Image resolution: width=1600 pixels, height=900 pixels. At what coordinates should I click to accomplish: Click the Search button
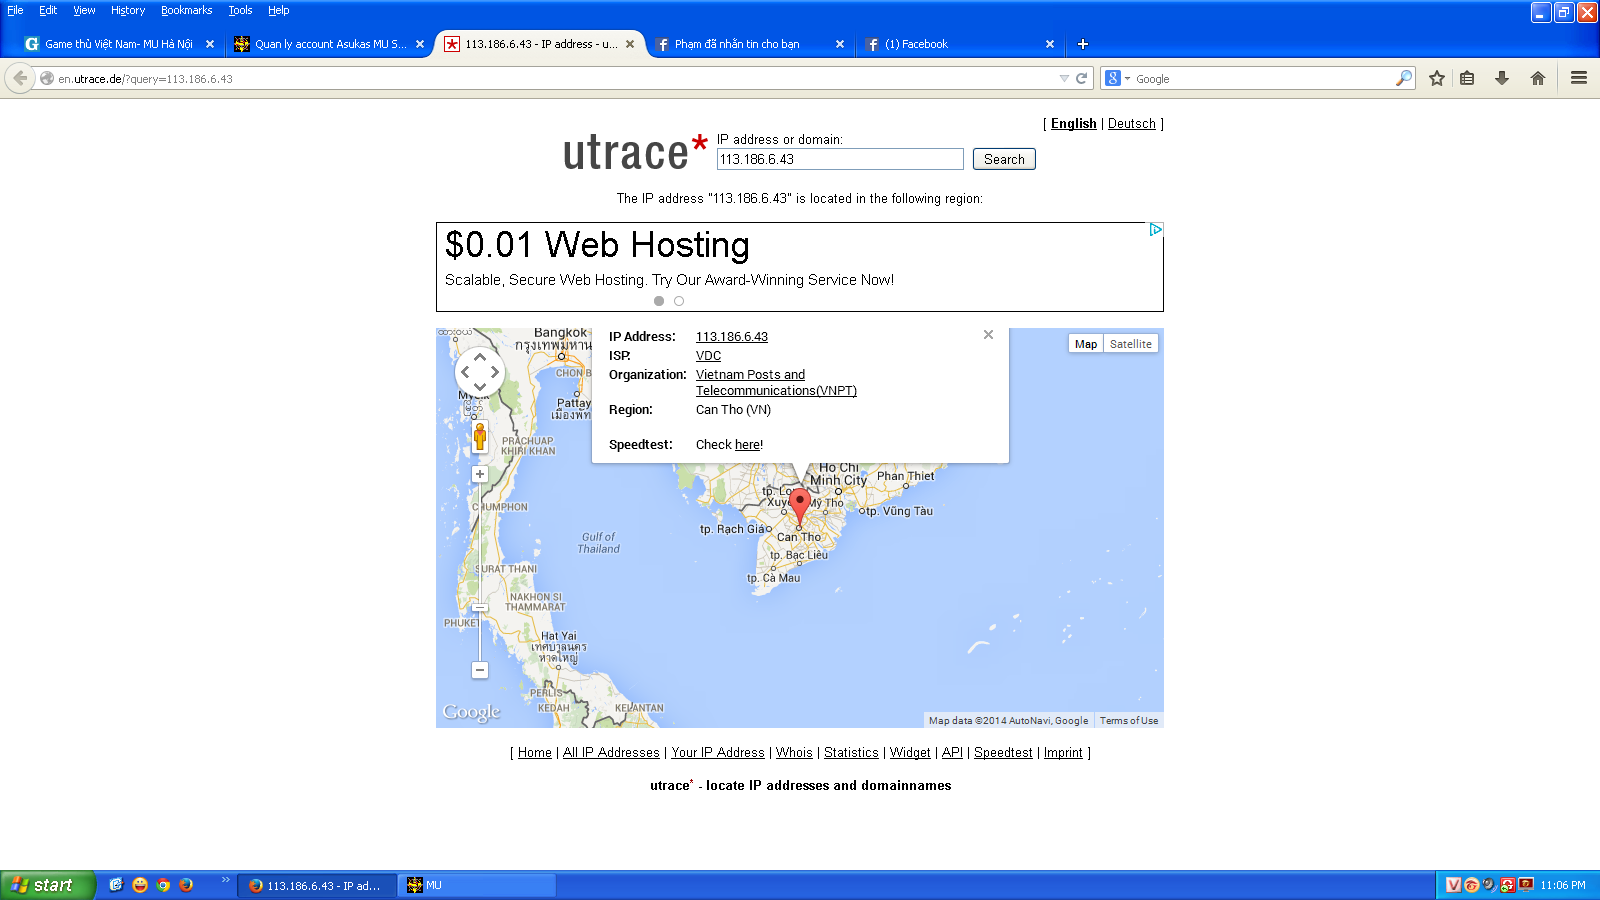tap(1004, 159)
